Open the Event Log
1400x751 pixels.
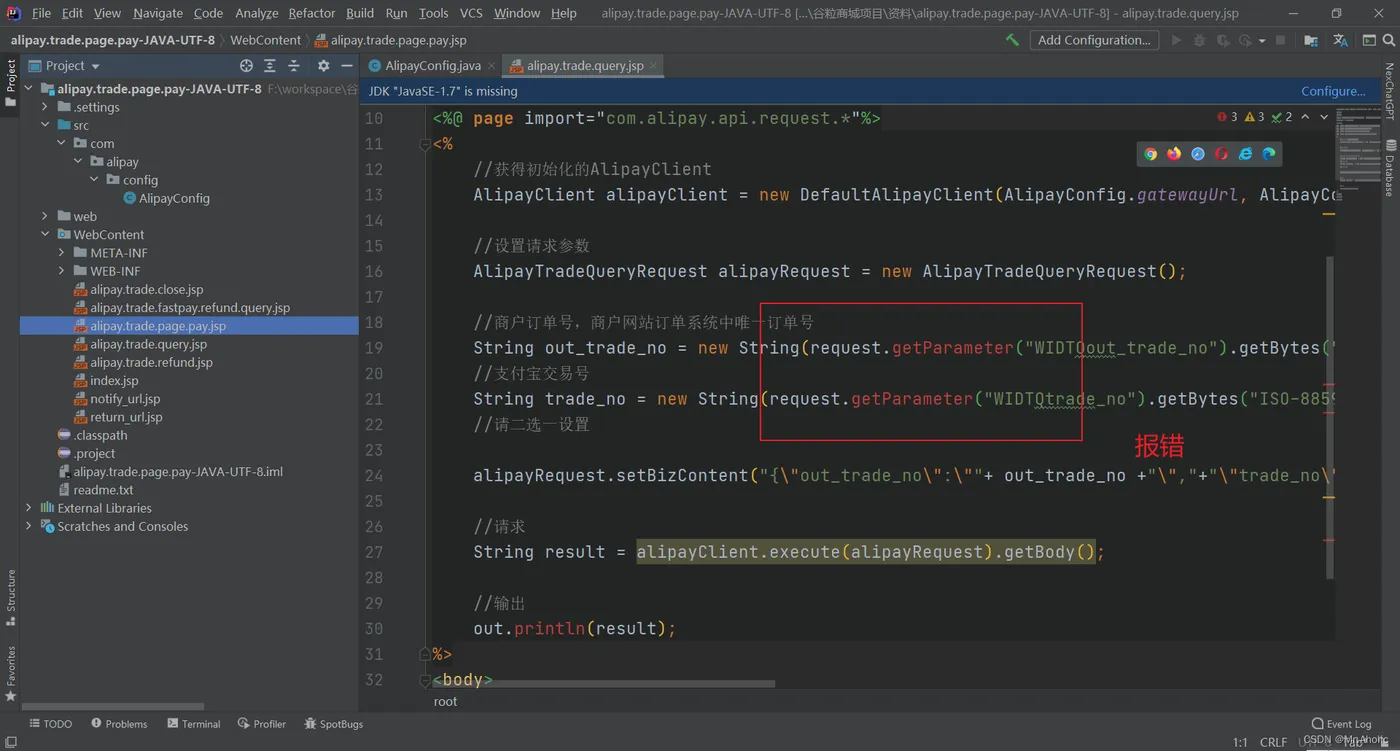tap(1341, 724)
